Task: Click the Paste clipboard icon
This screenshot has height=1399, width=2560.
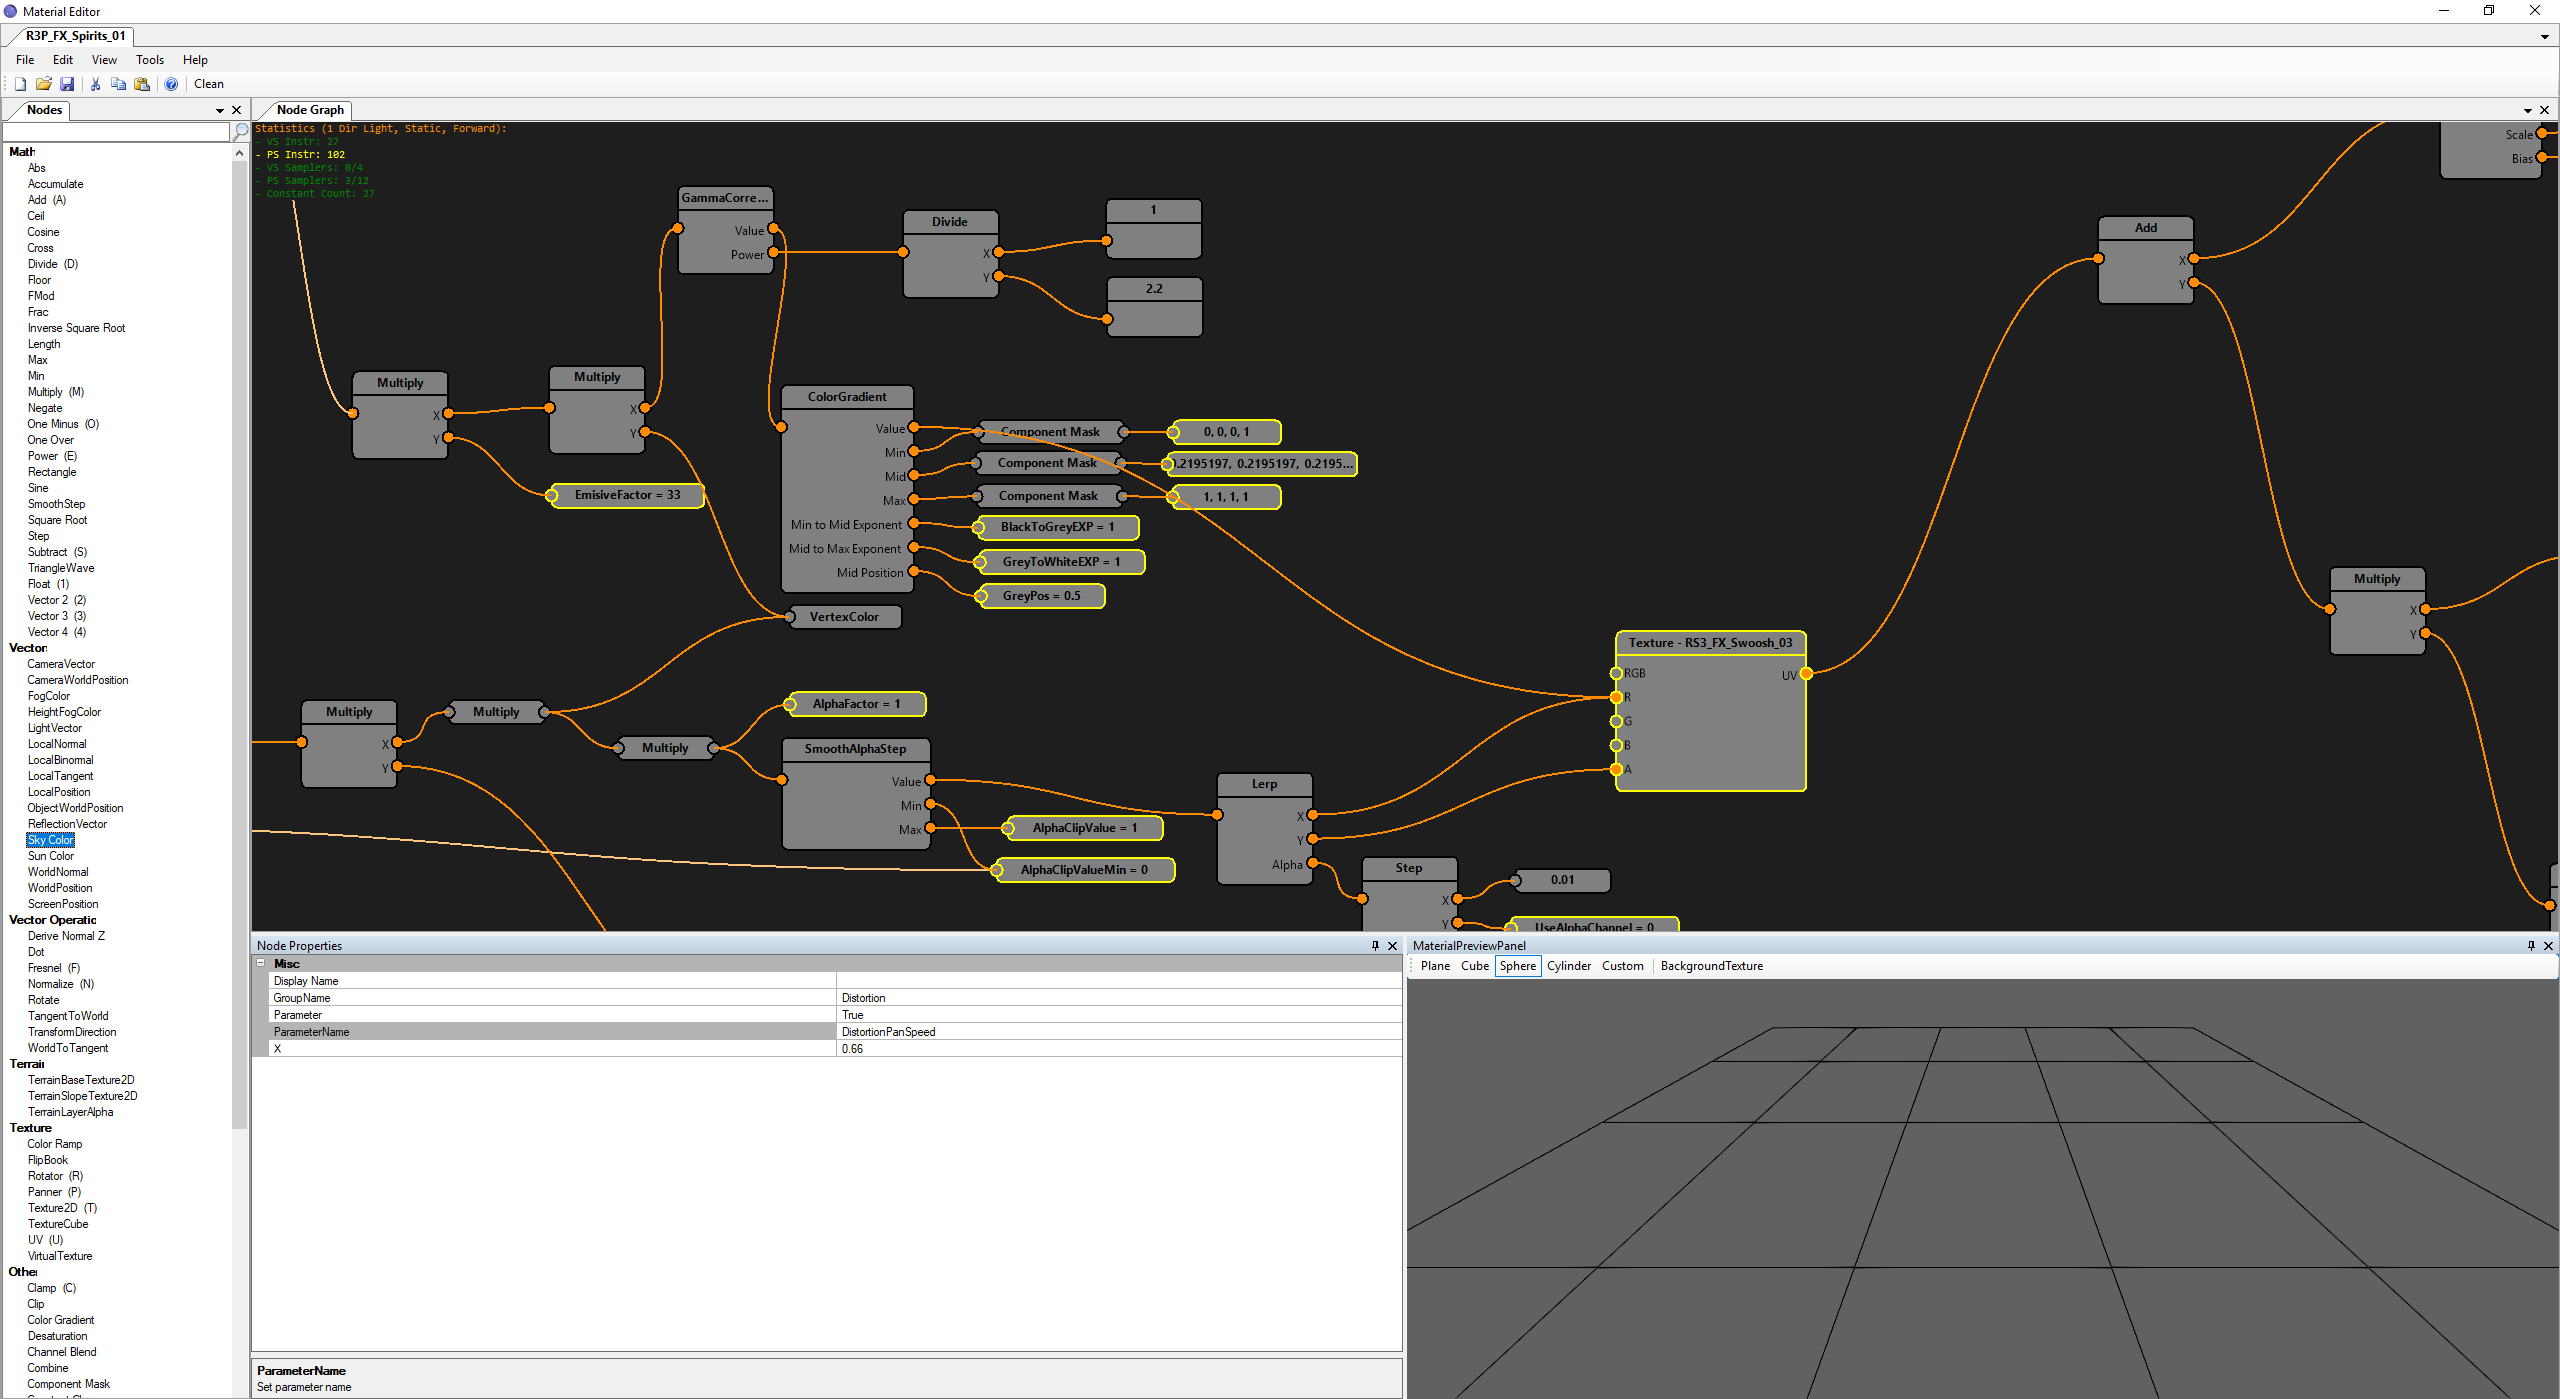Action: [x=142, y=84]
